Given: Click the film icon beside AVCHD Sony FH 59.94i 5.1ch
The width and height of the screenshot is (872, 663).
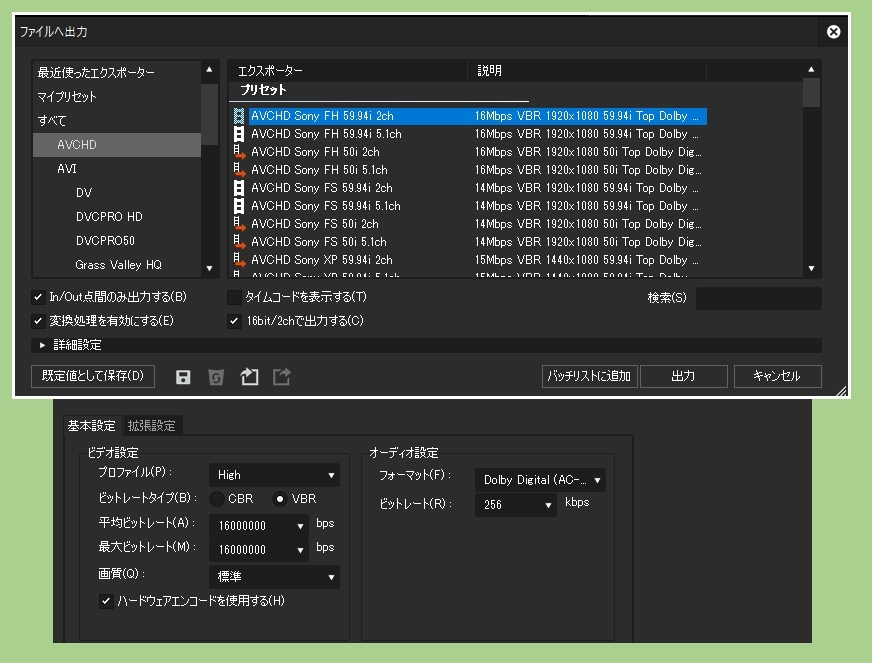Looking at the screenshot, I should click(x=239, y=134).
